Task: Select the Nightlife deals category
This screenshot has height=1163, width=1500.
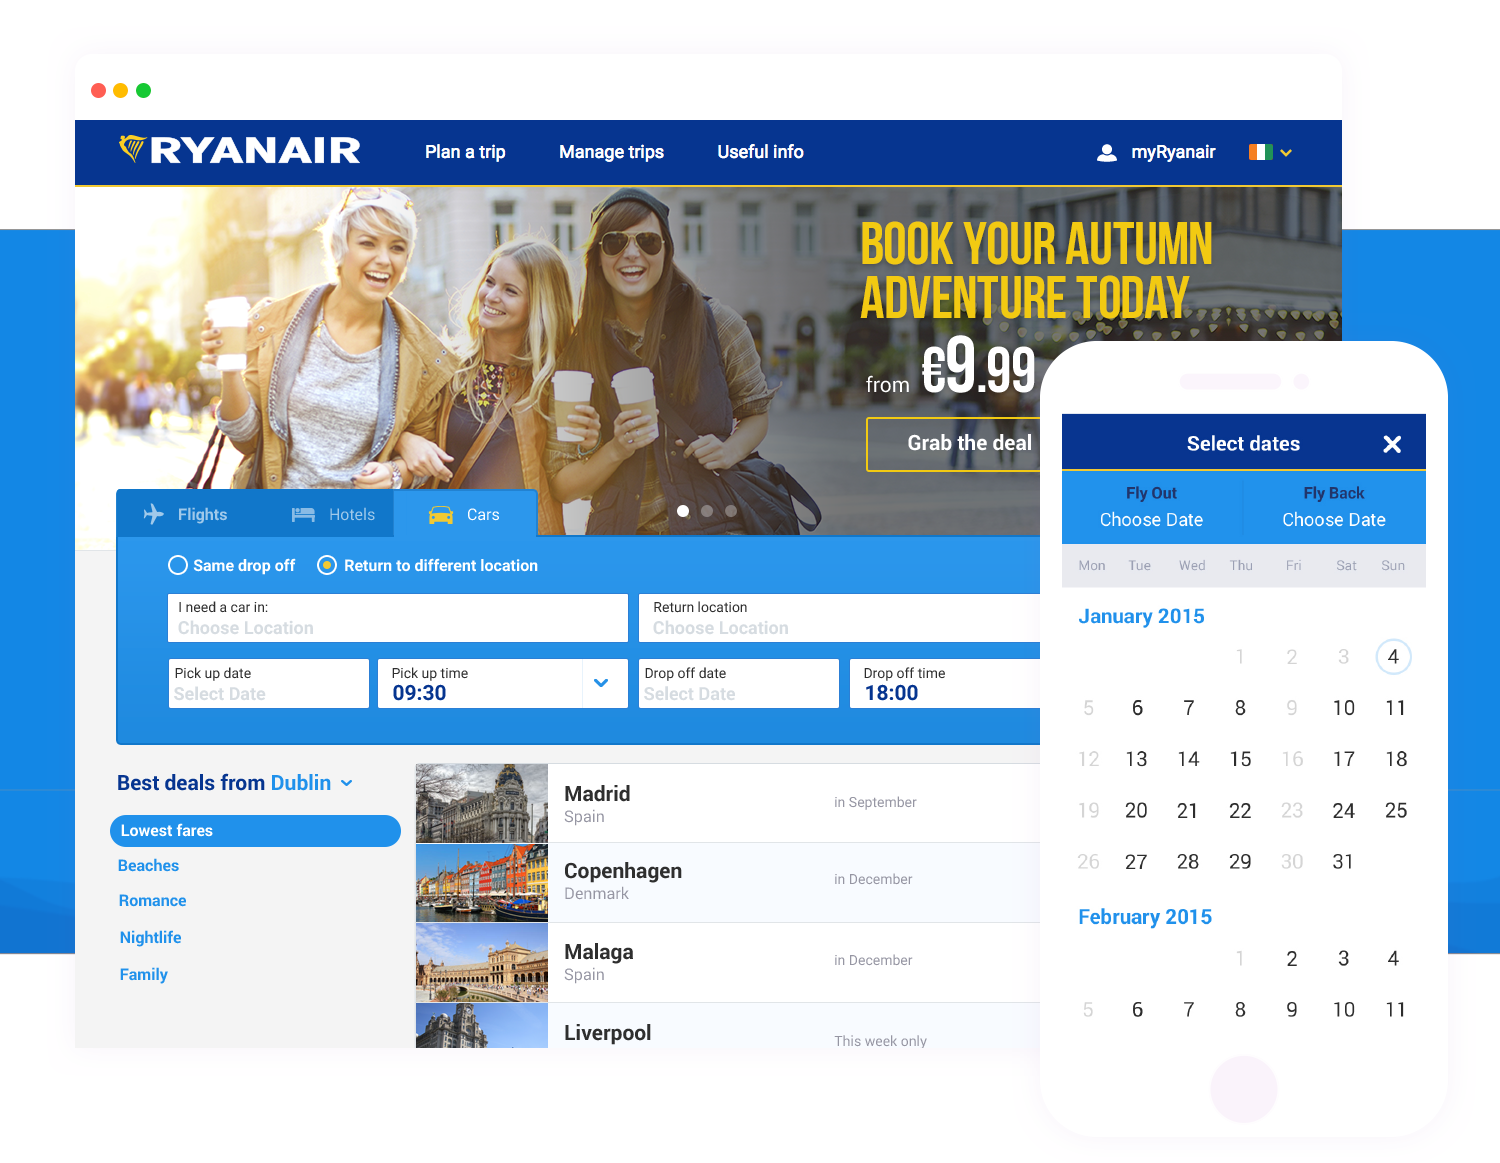Action: click(150, 938)
